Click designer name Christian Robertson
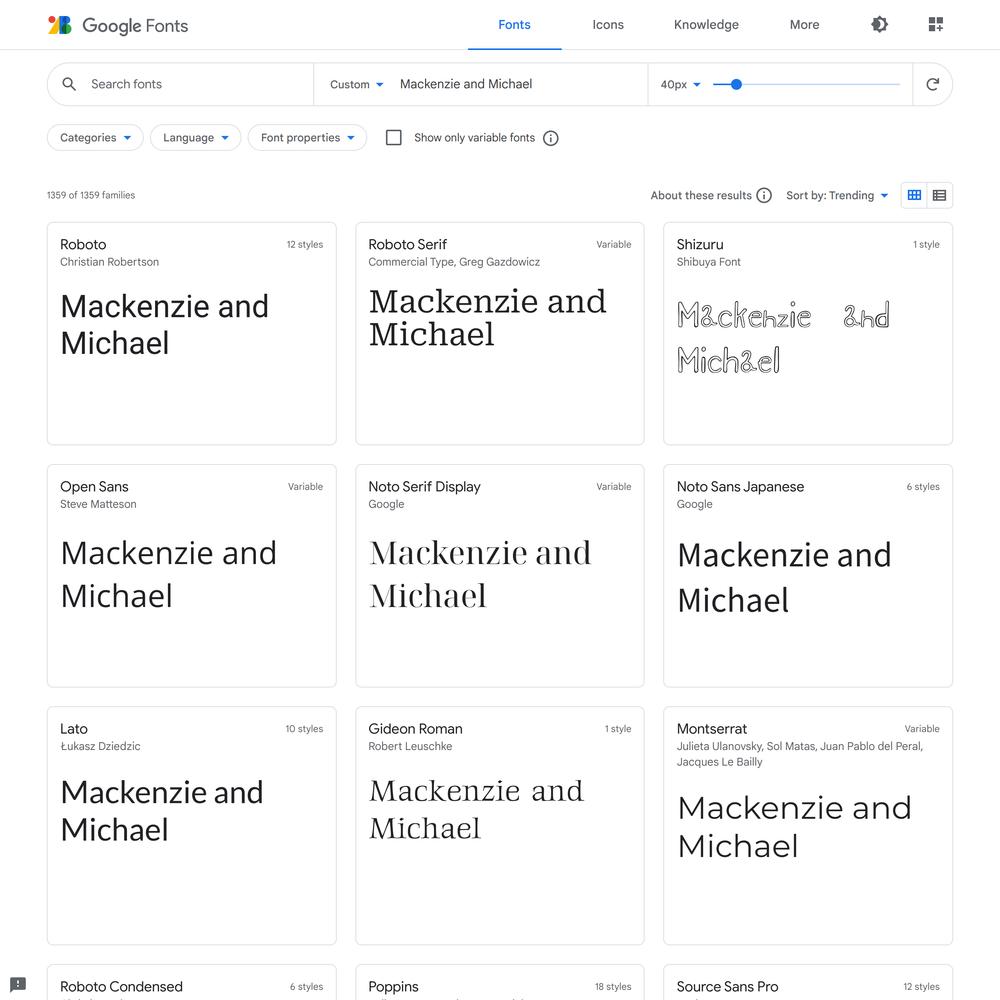Viewport: 1000px width, 1000px height. point(109,262)
